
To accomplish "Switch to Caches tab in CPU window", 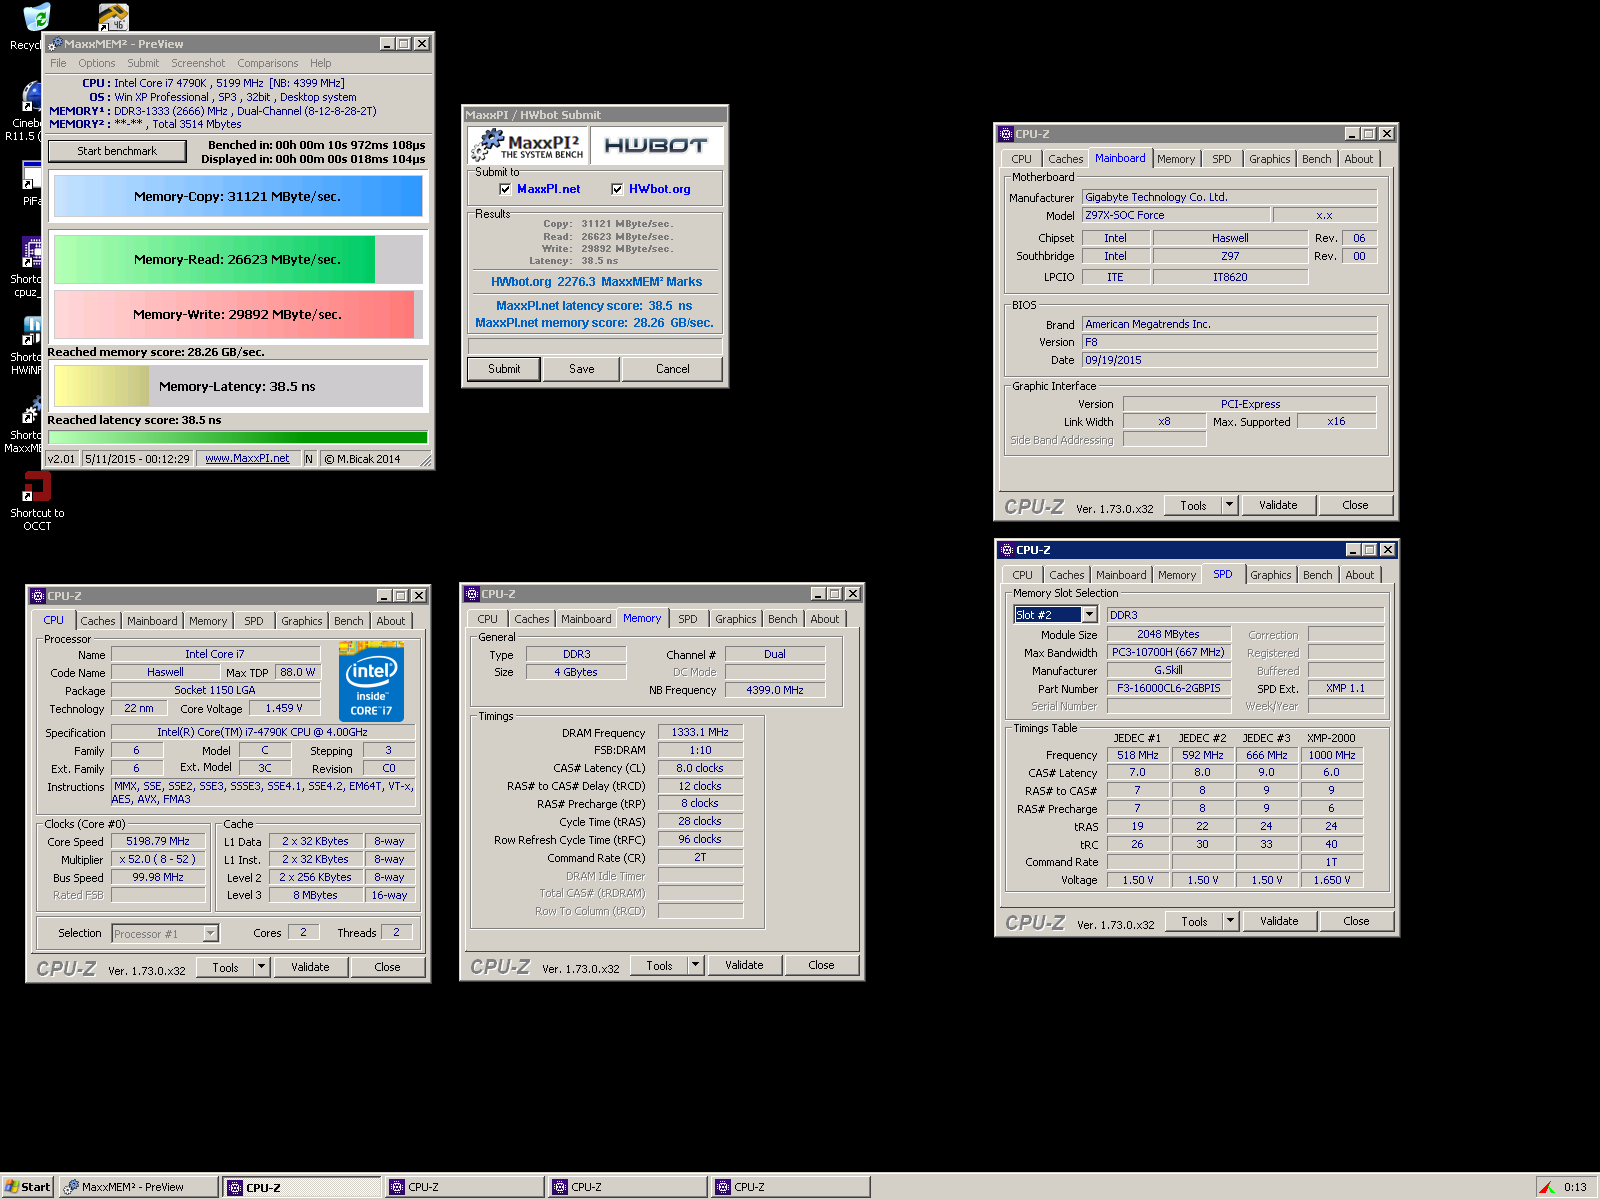I will pyautogui.click(x=98, y=621).
